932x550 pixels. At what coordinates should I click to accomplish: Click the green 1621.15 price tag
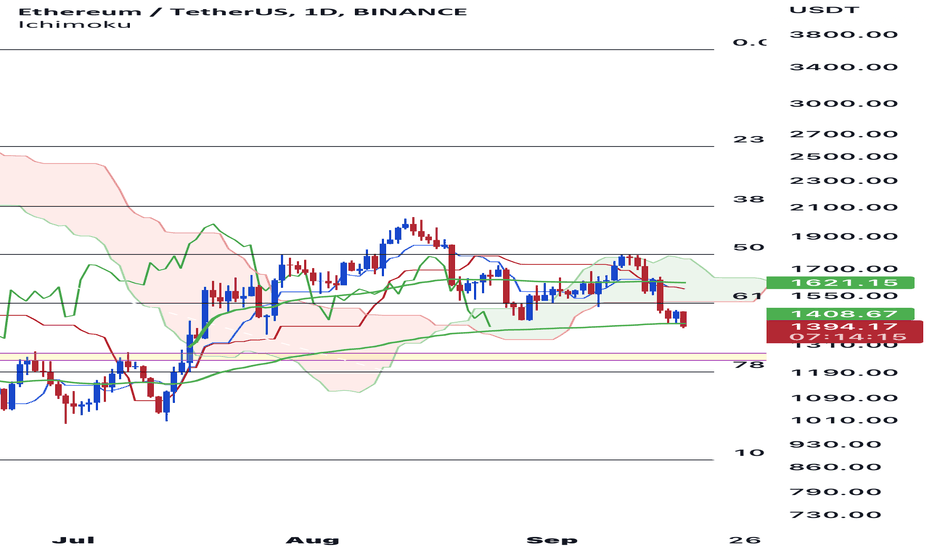pyautogui.click(x=840, y=283)
